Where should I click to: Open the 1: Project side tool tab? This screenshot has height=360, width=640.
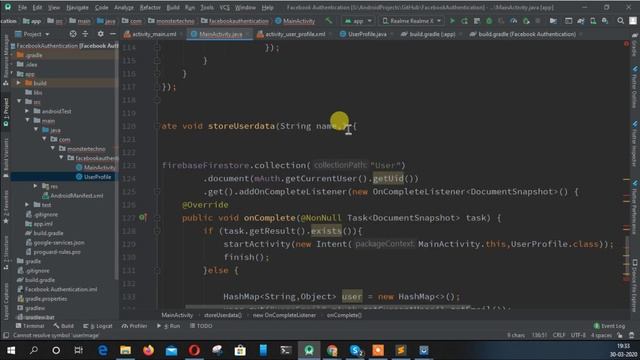[x=6, y=111]
